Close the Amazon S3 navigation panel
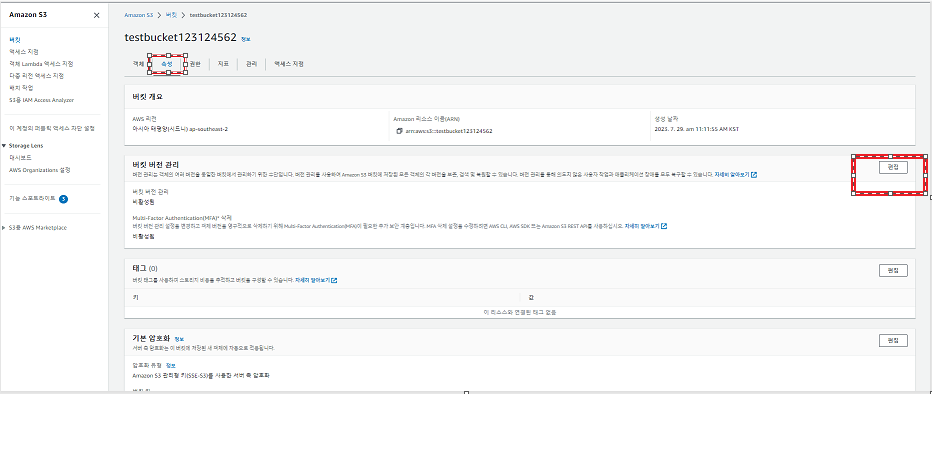Screen dimensions: 932x469 (x=96, y=15)
